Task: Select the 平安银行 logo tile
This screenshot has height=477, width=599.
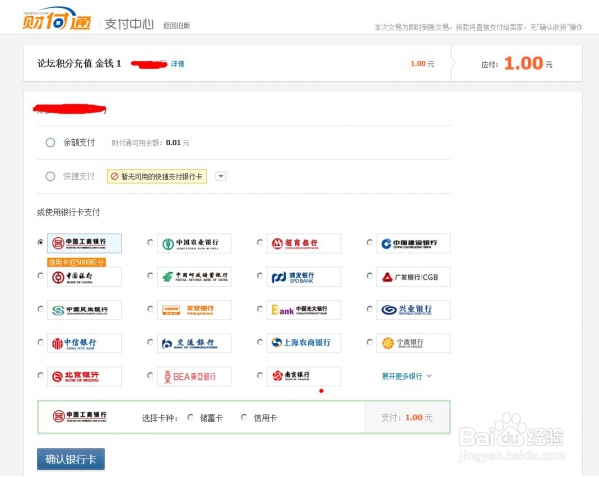Action: pos(194,310)
